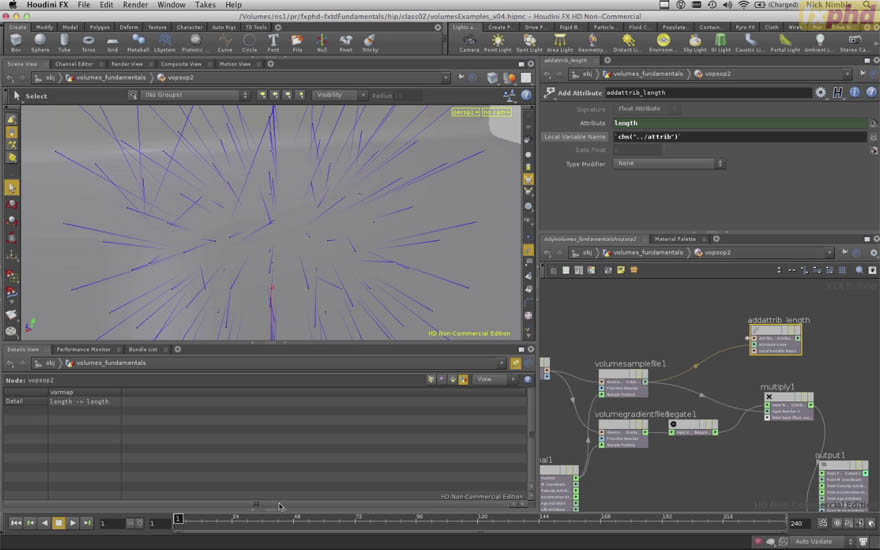Select the volumesamplefile1 node
The width and height of the screenshot is (880, 550).
(623, 383)
